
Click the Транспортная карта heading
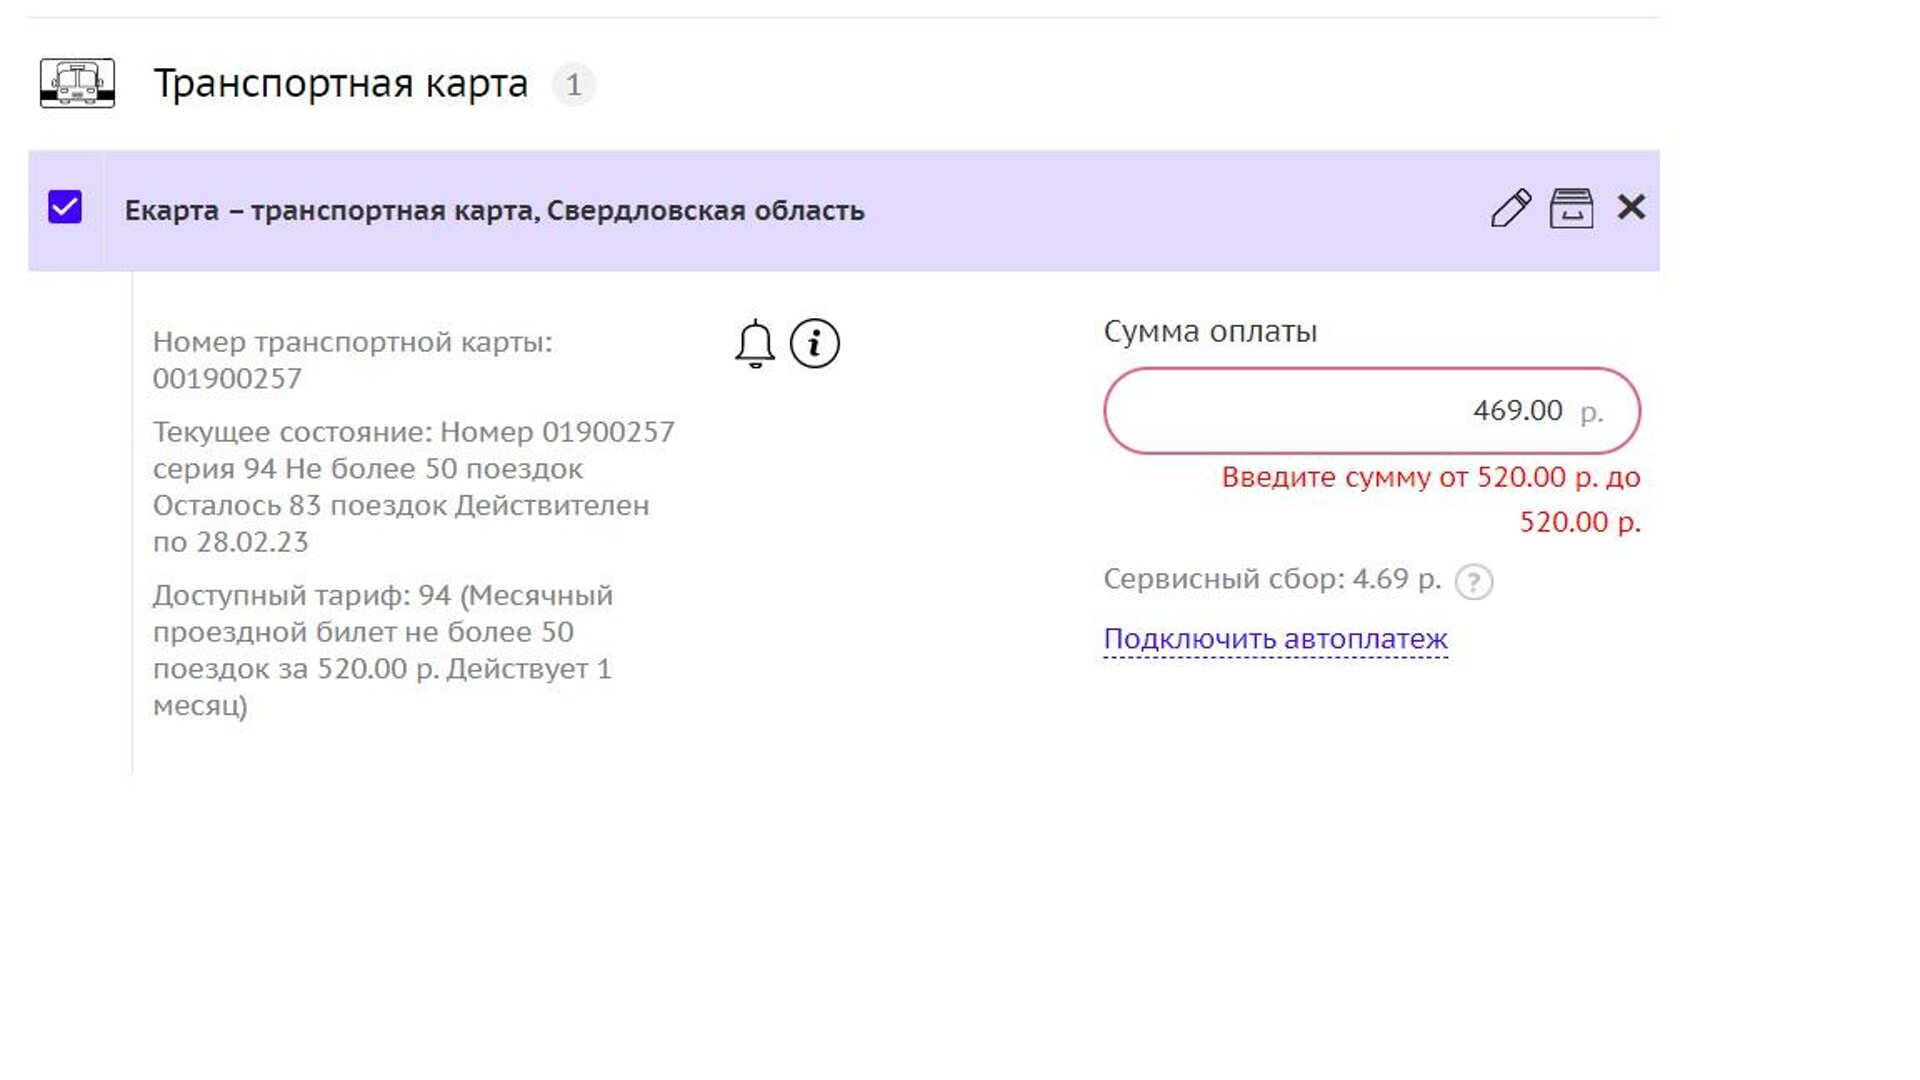(x=340, y=84)
